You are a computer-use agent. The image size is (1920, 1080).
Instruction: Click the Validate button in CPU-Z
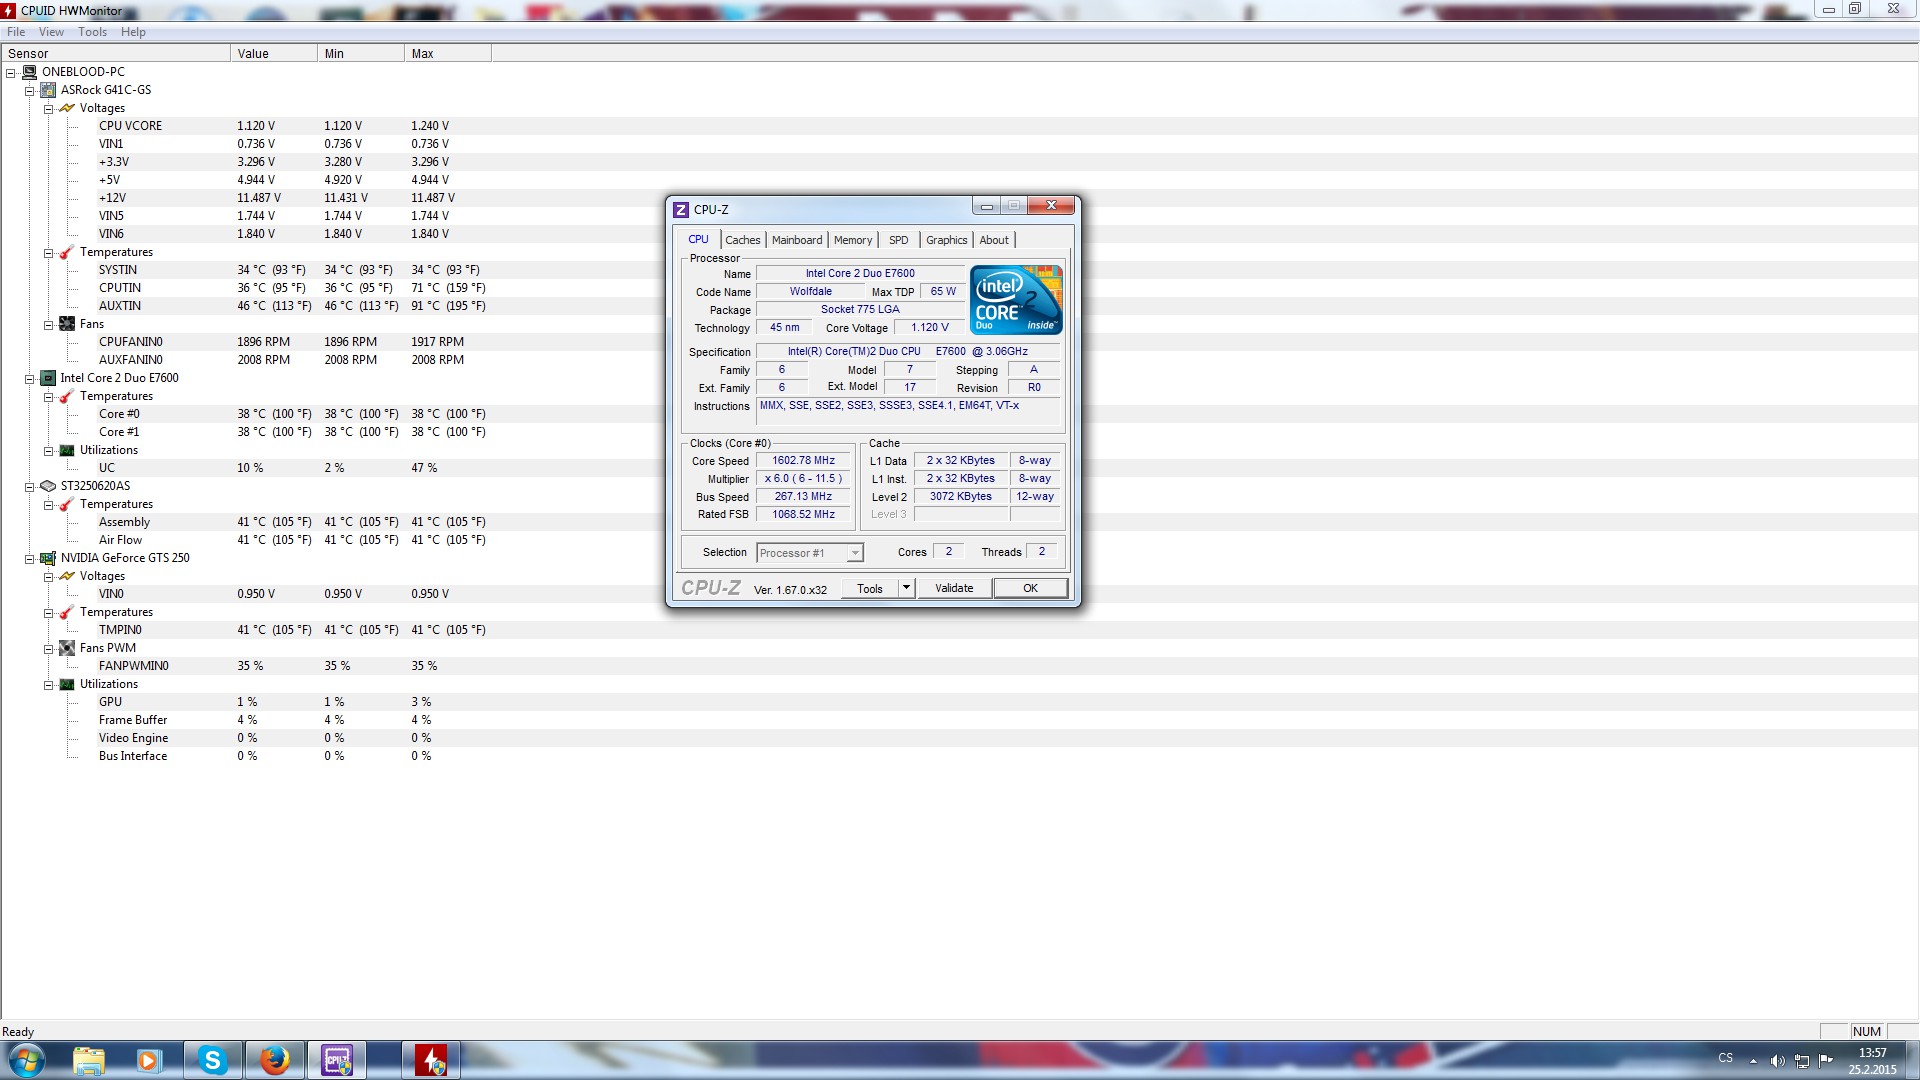(x=953, y=588)
